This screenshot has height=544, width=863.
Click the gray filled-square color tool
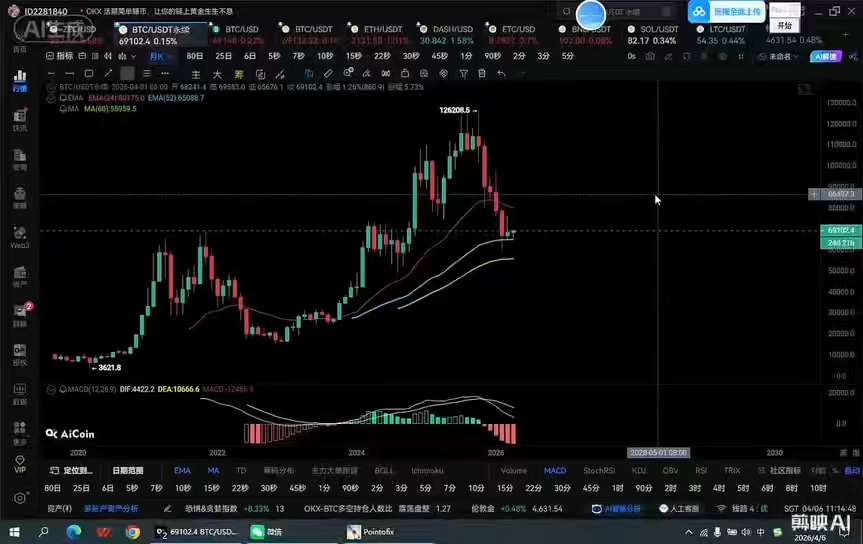[x=127, y=73]
